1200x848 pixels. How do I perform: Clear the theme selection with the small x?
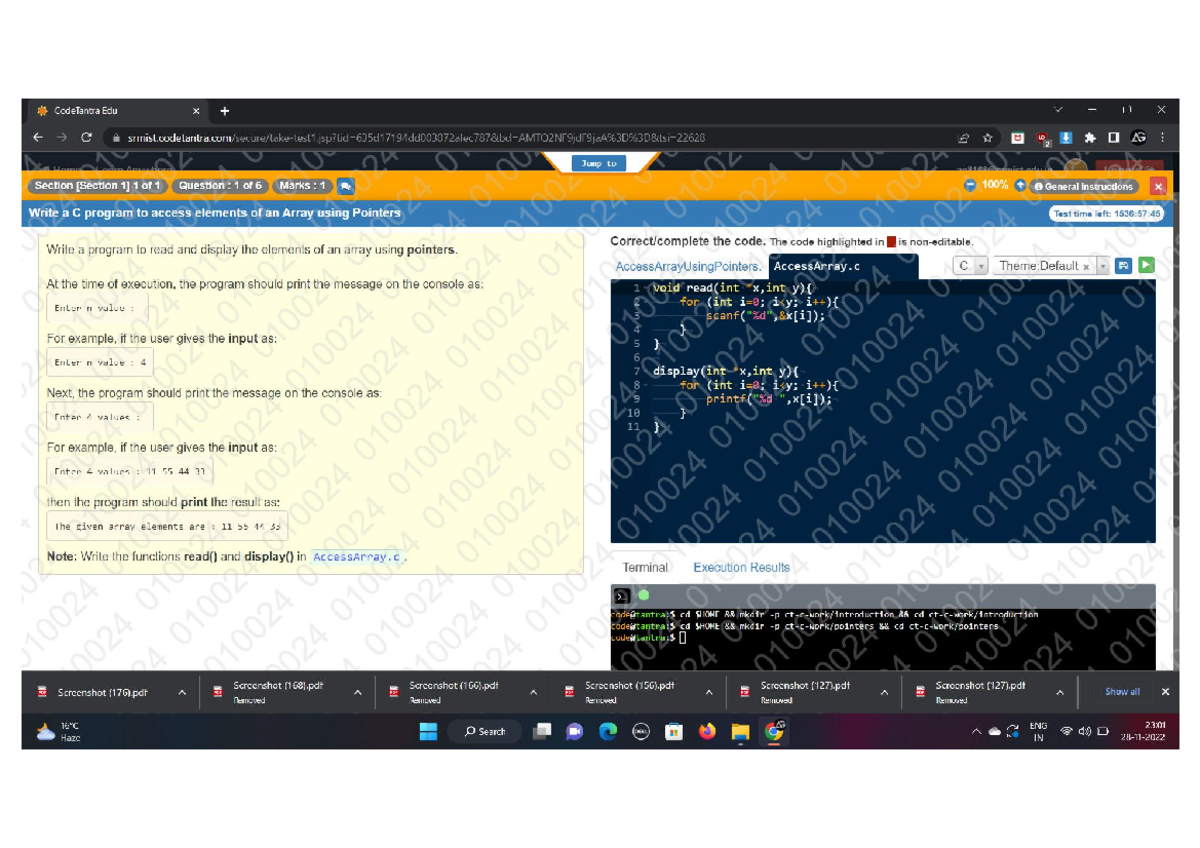pyautogui.click(x=1086, y=267)
